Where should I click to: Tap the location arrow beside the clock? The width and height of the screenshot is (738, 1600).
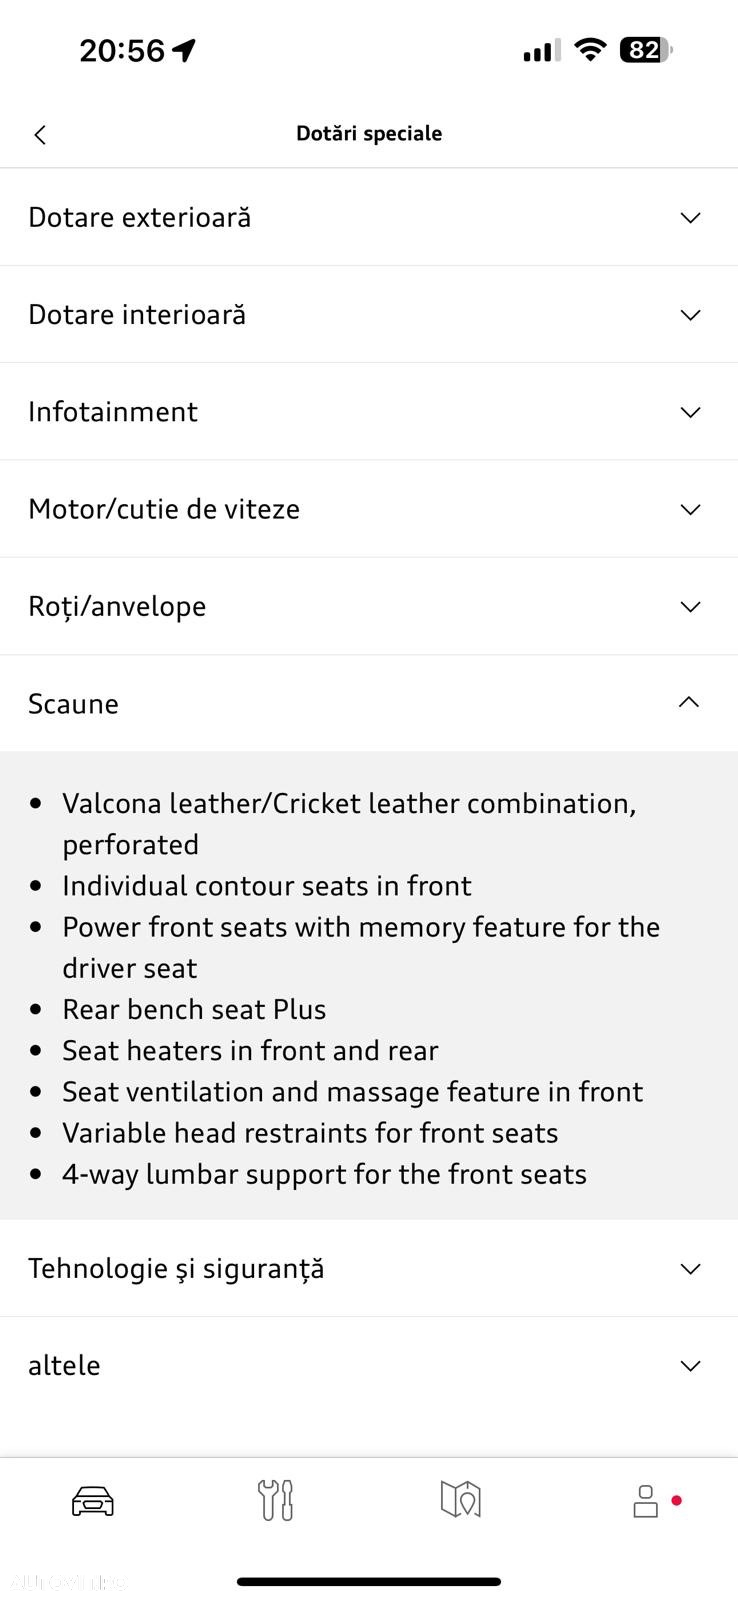(184, 50)
